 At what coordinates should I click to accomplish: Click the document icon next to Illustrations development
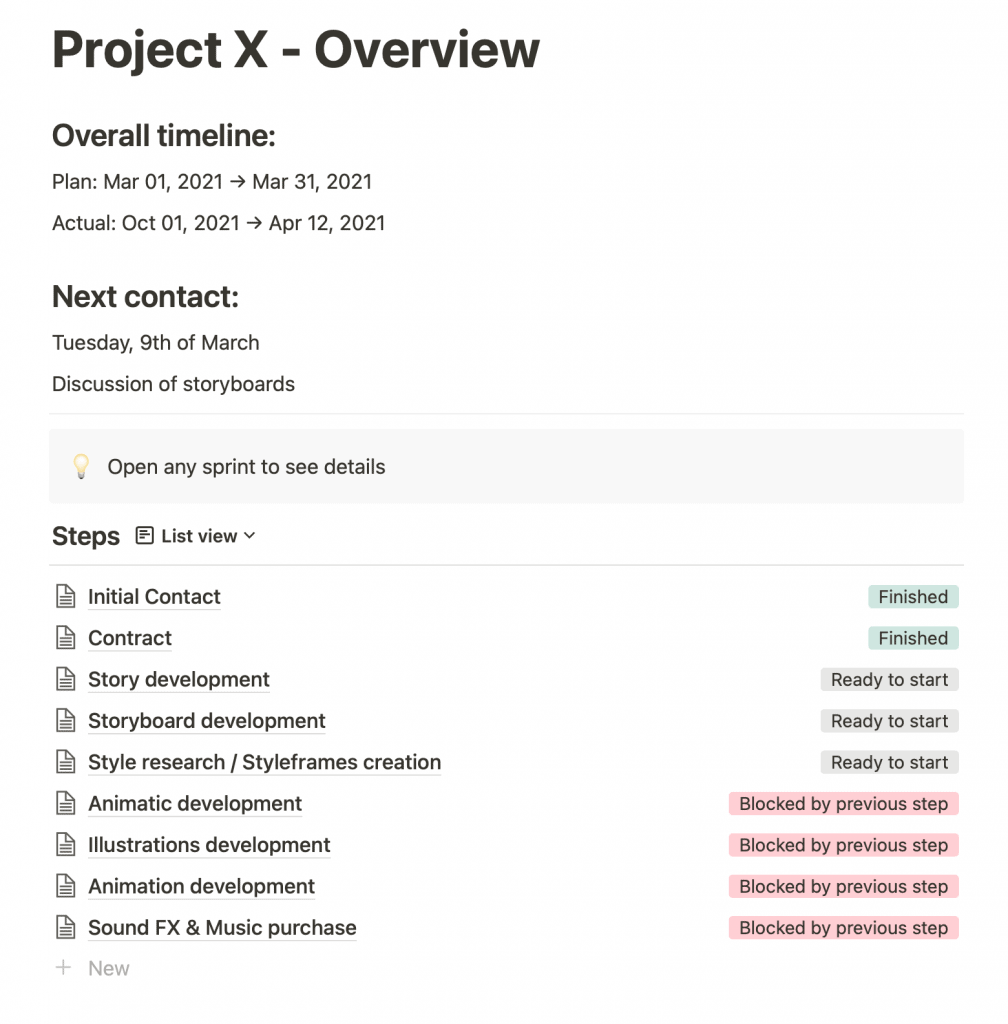[x=65, y=844]
